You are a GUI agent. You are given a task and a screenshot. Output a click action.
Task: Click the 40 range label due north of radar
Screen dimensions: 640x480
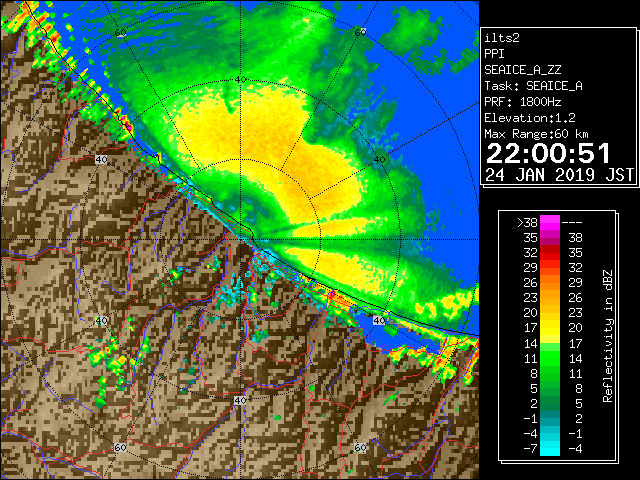tap(240, 80)
